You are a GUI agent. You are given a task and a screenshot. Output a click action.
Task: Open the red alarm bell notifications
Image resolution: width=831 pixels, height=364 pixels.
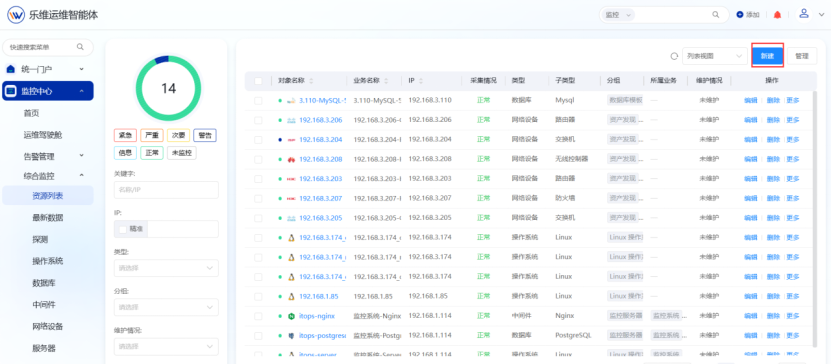point(777,15)
